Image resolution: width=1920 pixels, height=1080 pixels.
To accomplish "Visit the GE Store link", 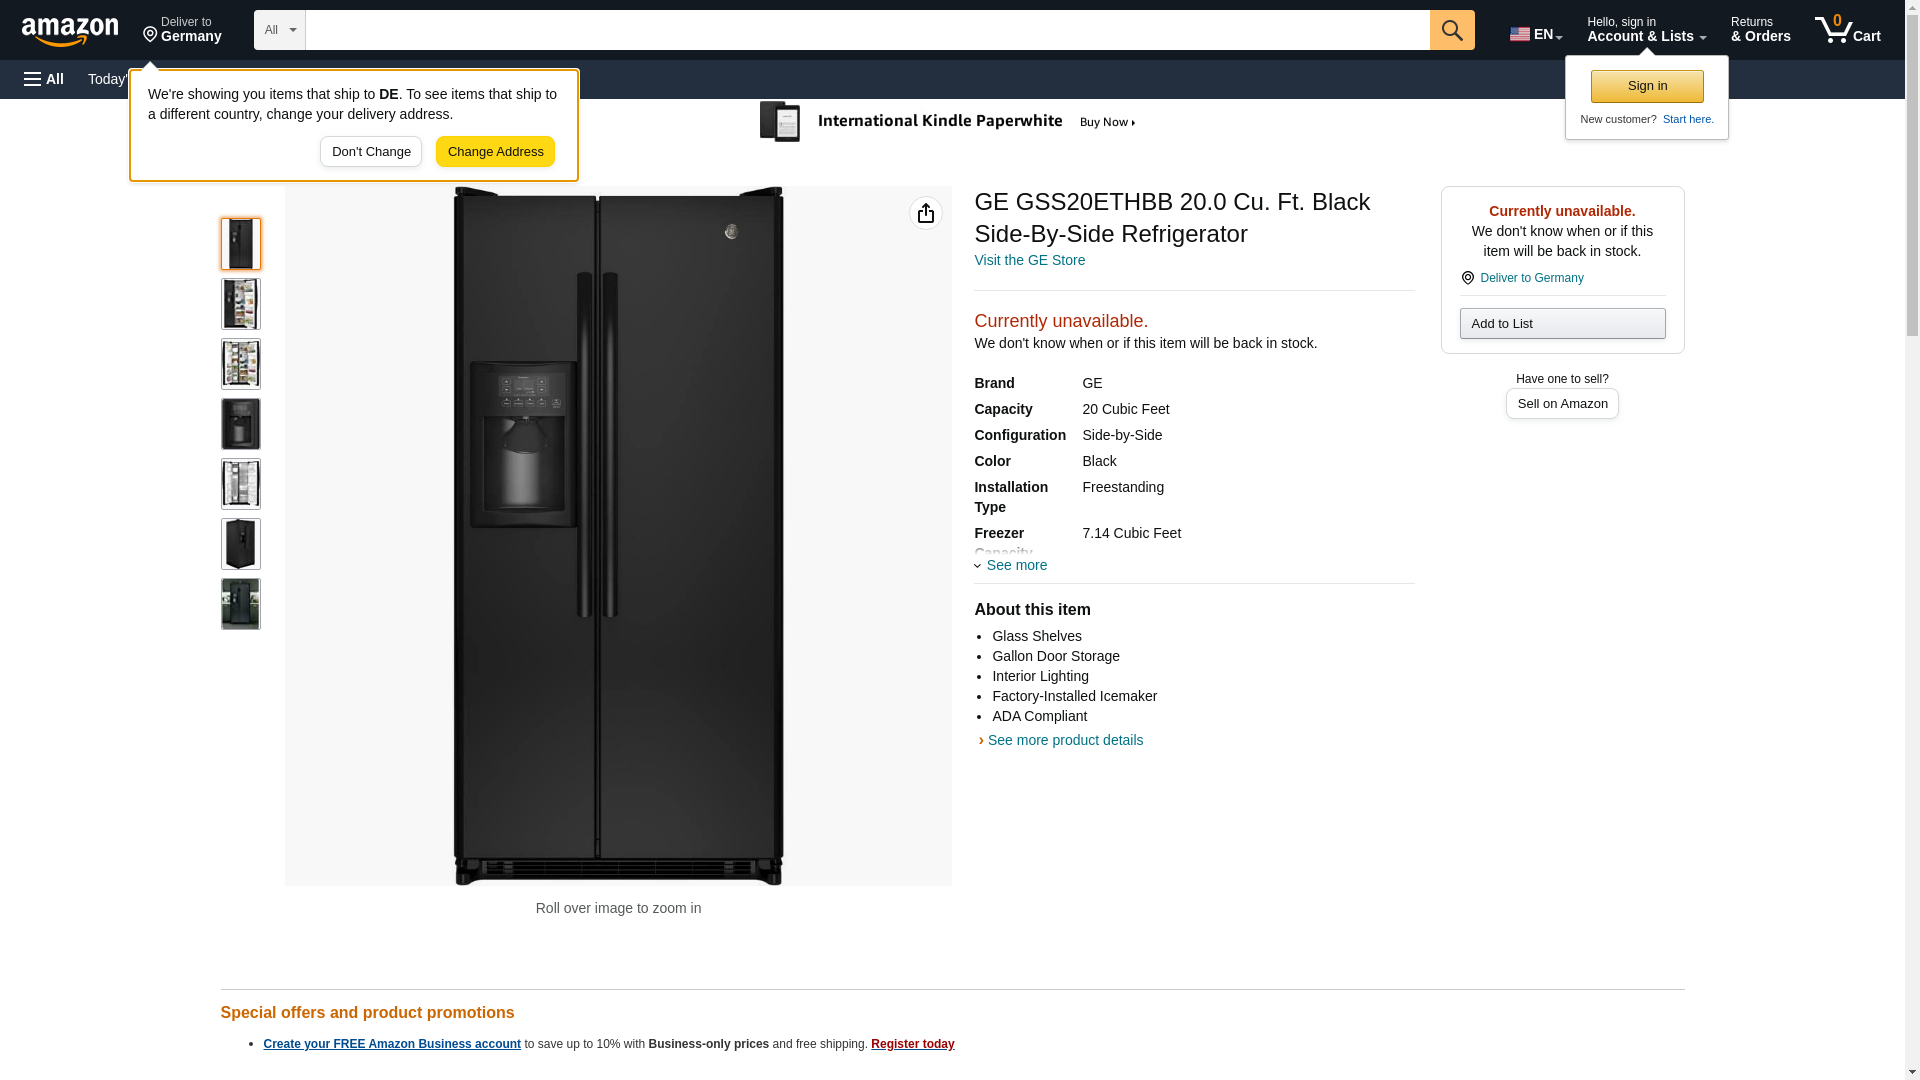I will (x=1029, y=260).
